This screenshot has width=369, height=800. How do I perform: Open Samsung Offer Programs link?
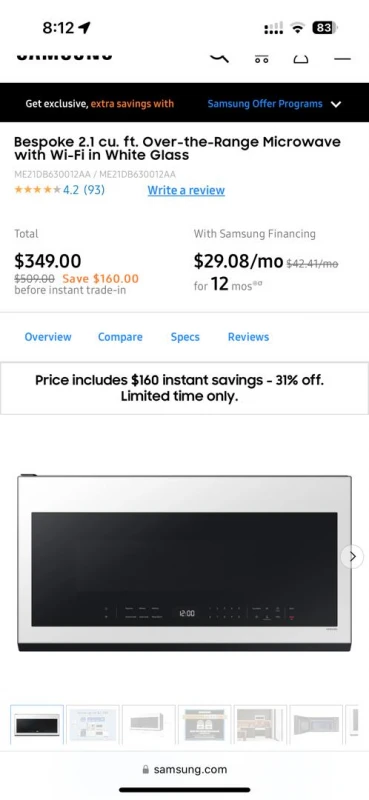[265, 104]
